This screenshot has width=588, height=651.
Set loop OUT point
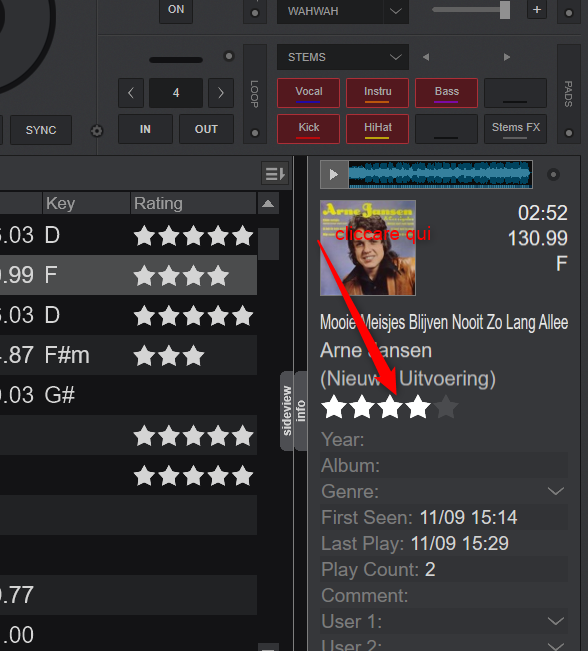[x=206, y=129]
